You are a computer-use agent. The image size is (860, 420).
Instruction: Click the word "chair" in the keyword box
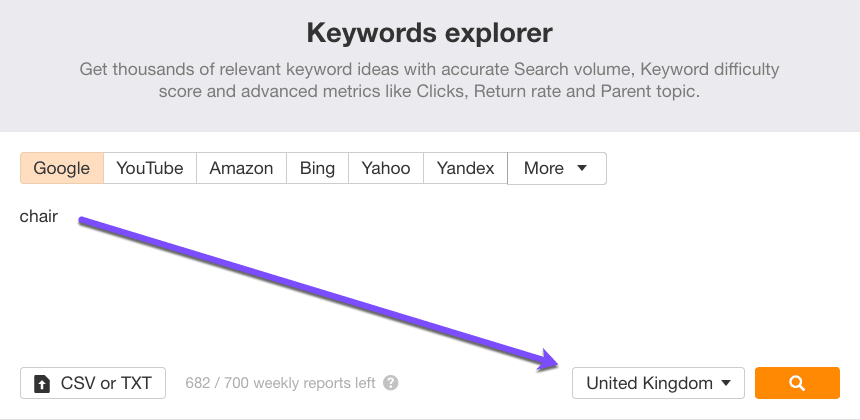click(x=39, y=216)
